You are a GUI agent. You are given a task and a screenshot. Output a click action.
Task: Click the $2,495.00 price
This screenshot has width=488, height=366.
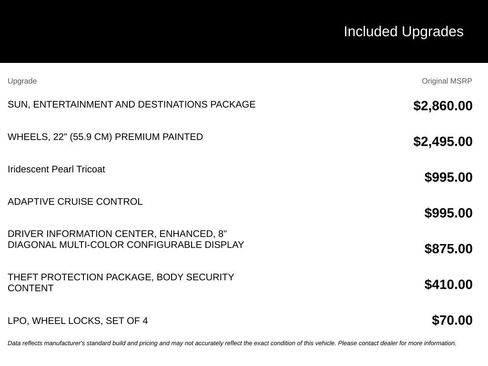(443, 141)
